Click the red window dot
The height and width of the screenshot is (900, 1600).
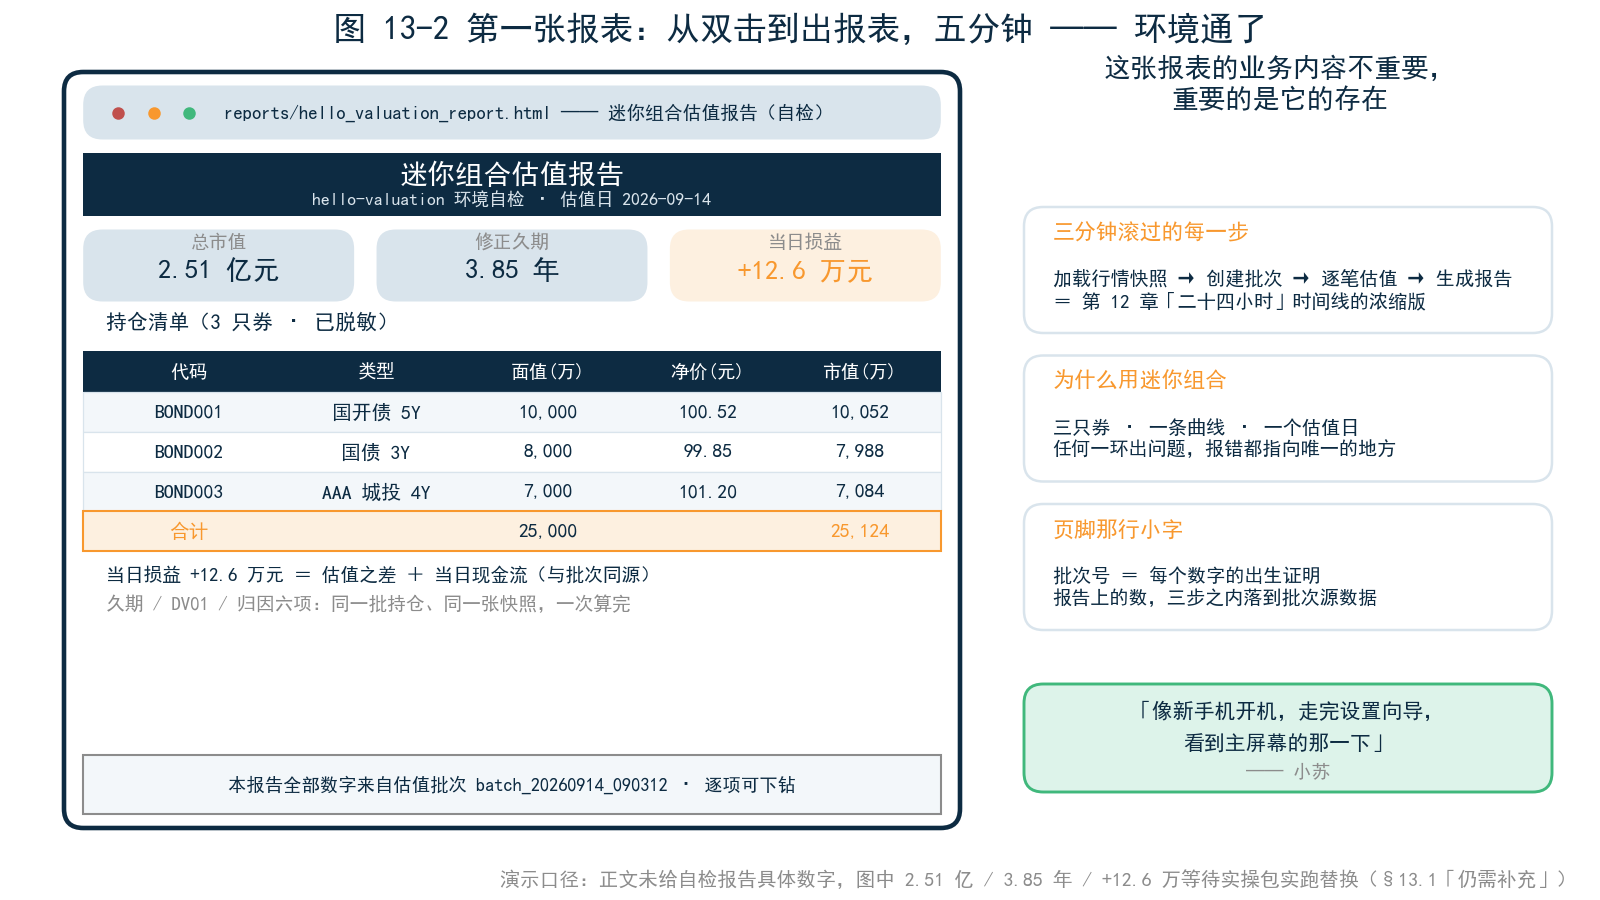pos(118,113)
